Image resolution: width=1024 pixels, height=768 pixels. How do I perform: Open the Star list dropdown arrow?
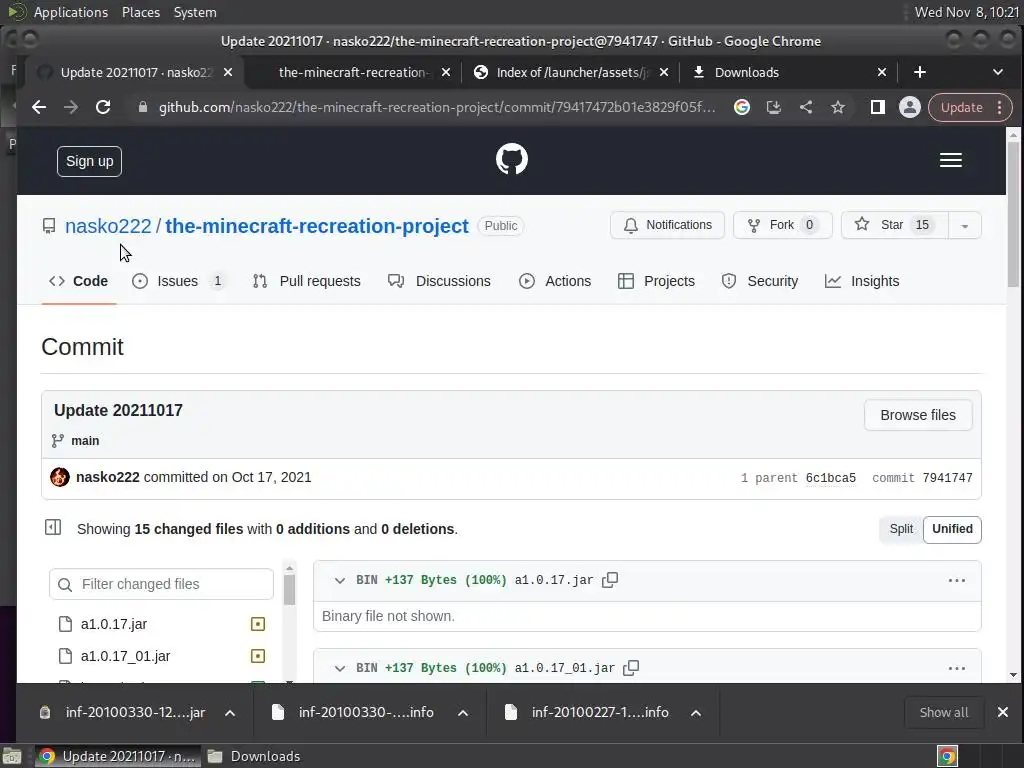point(965,226)
